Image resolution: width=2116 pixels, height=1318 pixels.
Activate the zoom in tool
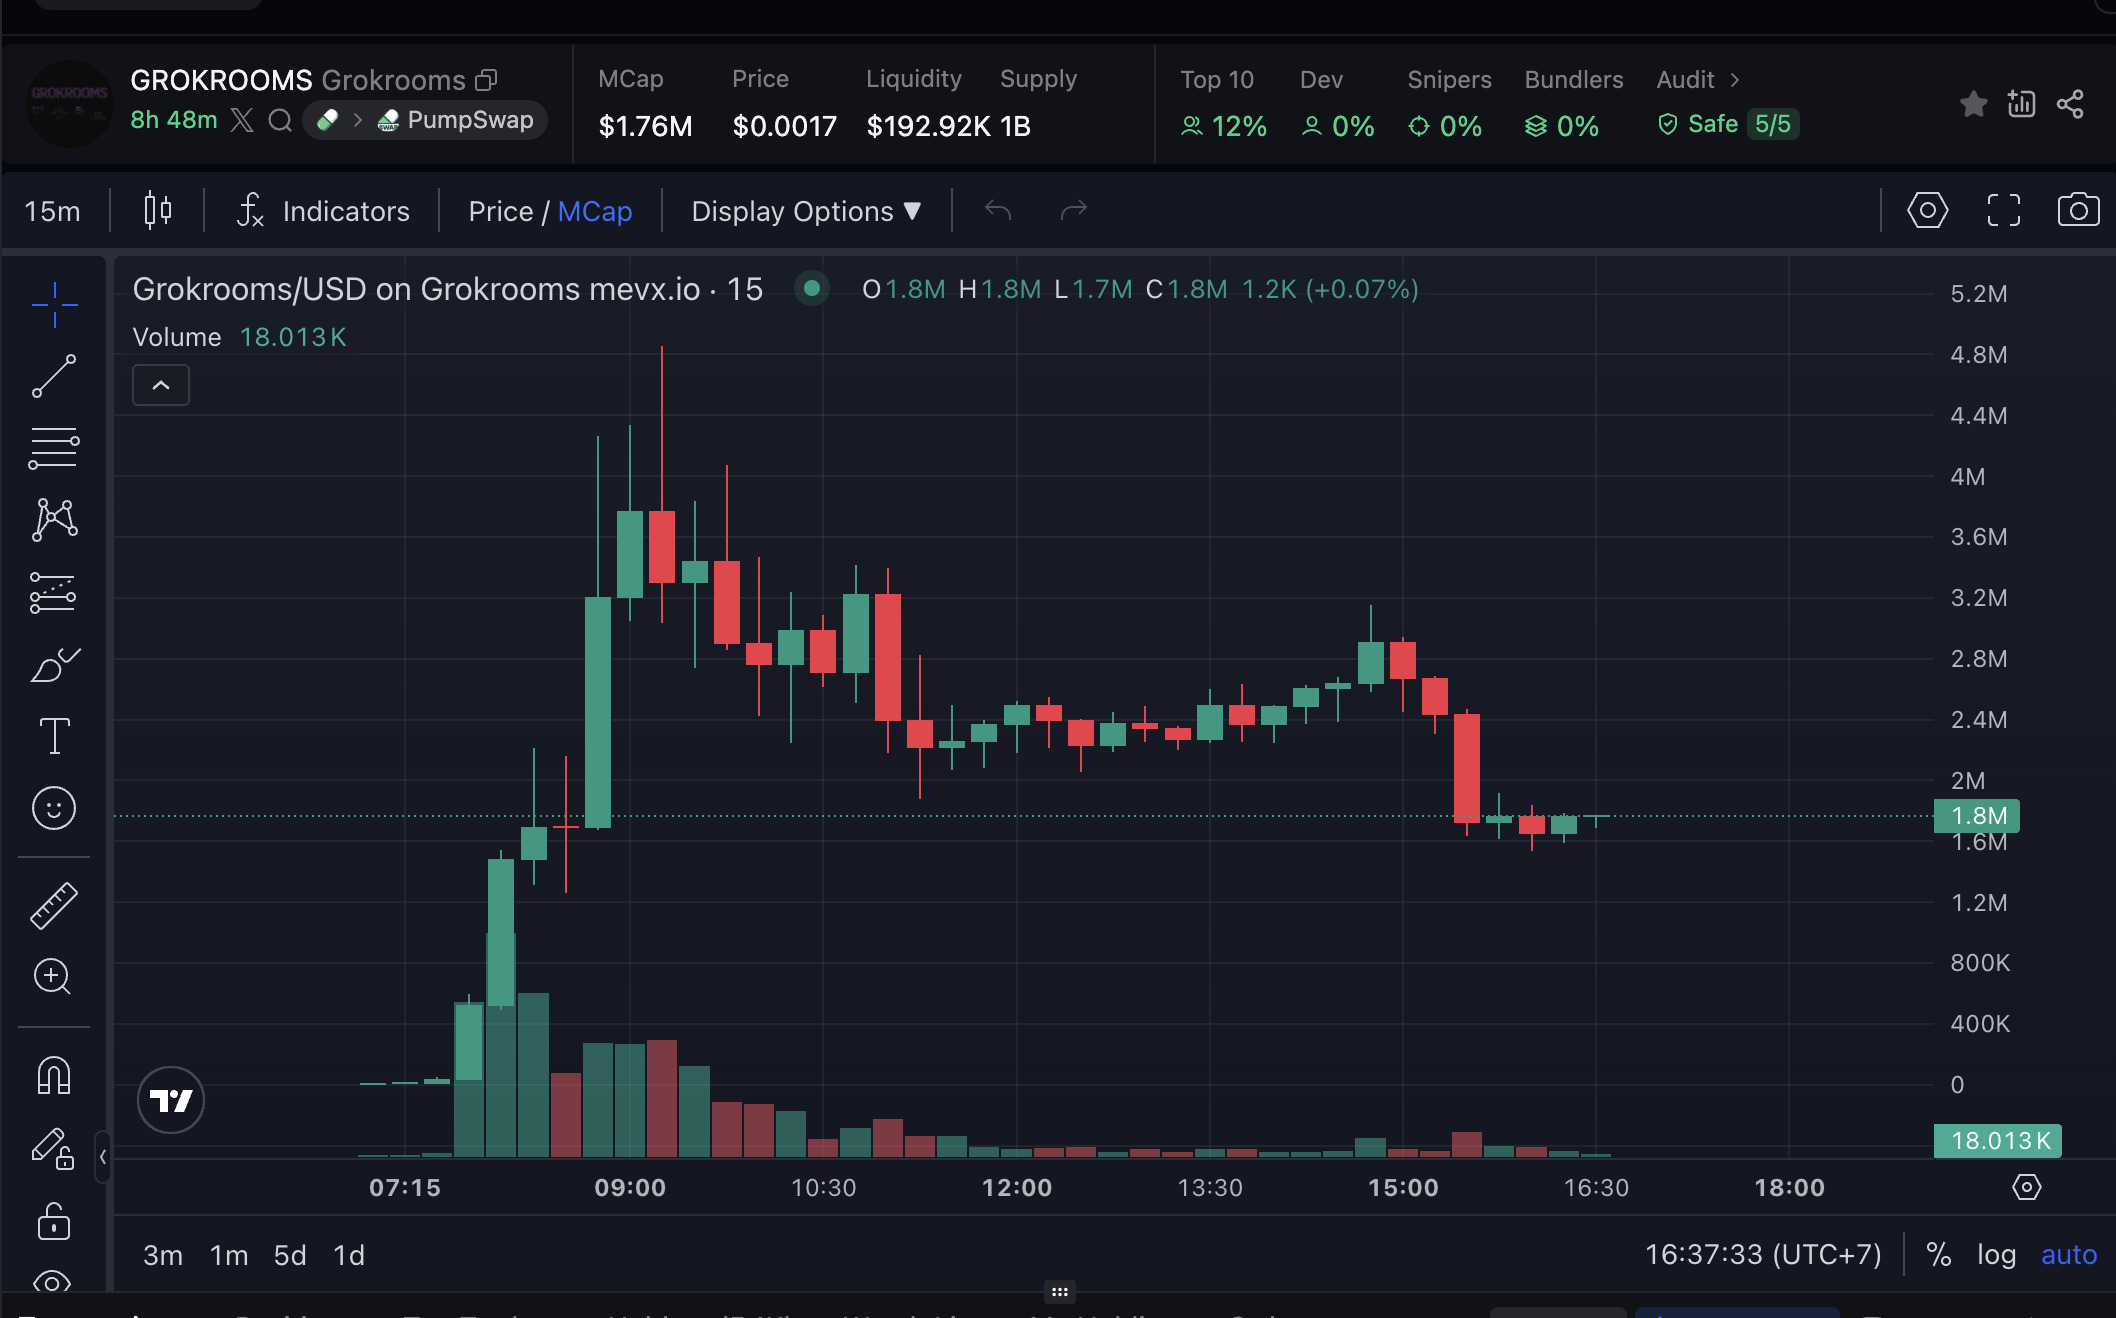click(x=54, y=977)
